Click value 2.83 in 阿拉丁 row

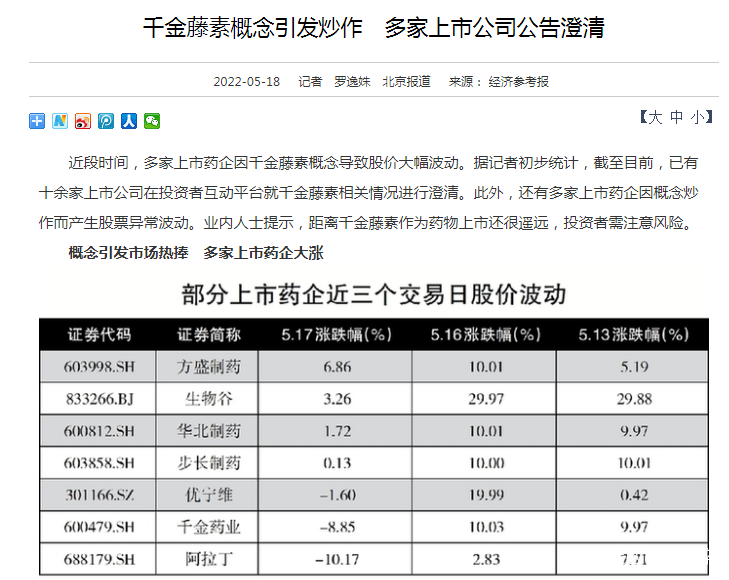[486, 559]
